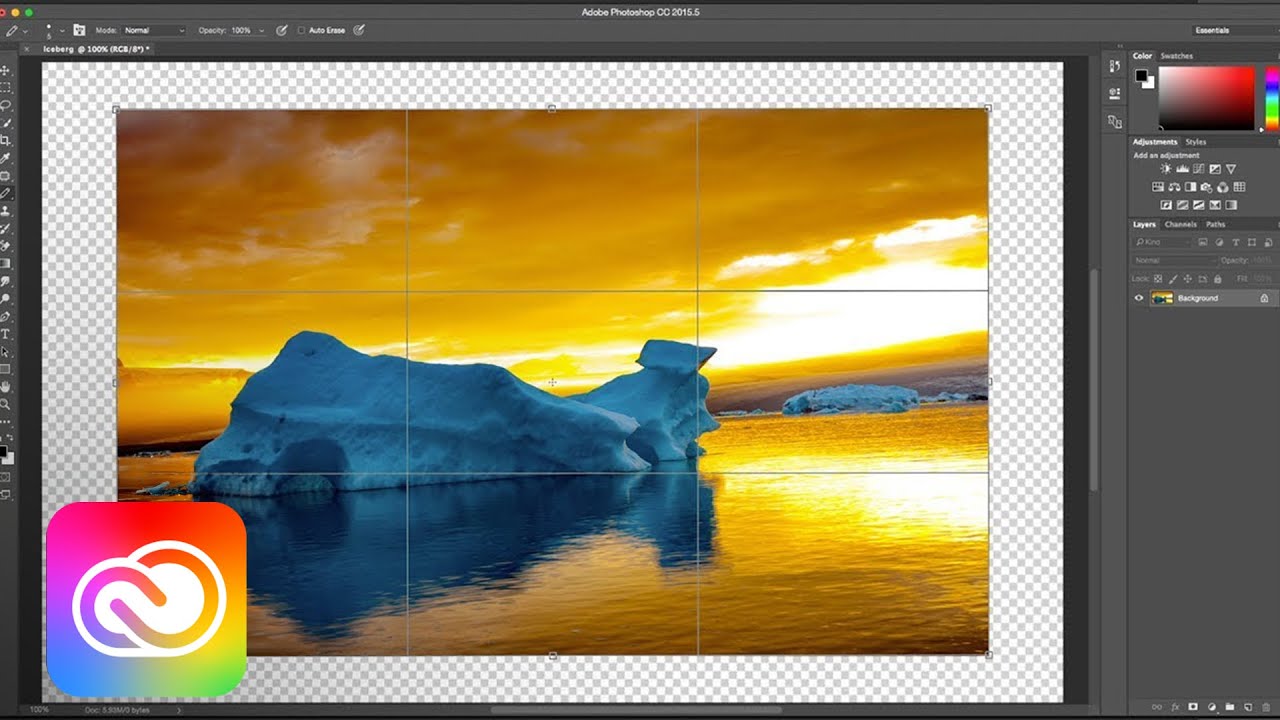Screen dimensions: 1280x720
Task: Open the brush settings panel icon
Action: 79,30
